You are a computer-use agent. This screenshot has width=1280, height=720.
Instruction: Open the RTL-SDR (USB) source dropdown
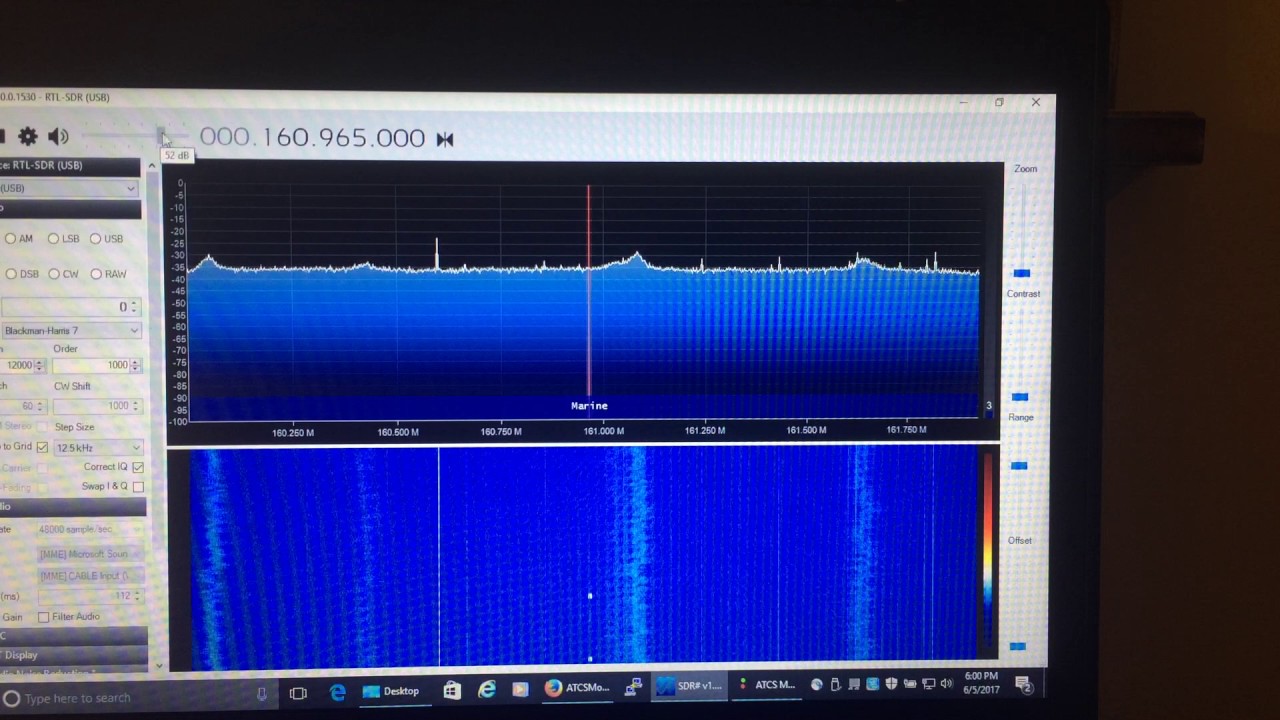[68, 188]
